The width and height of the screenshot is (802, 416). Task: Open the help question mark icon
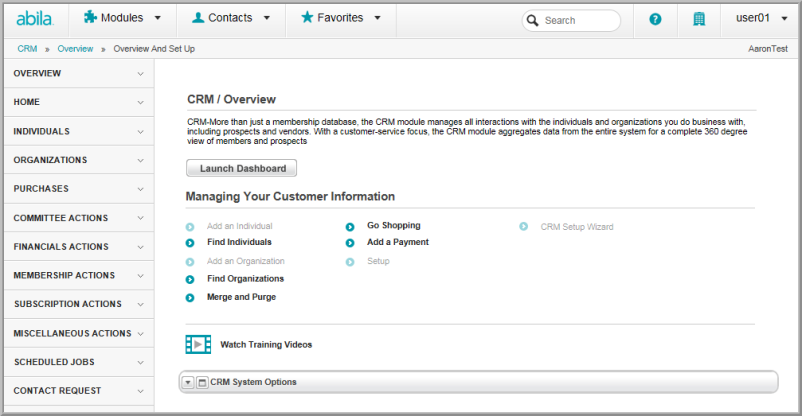pyautogui.click(x=655, y=19)
